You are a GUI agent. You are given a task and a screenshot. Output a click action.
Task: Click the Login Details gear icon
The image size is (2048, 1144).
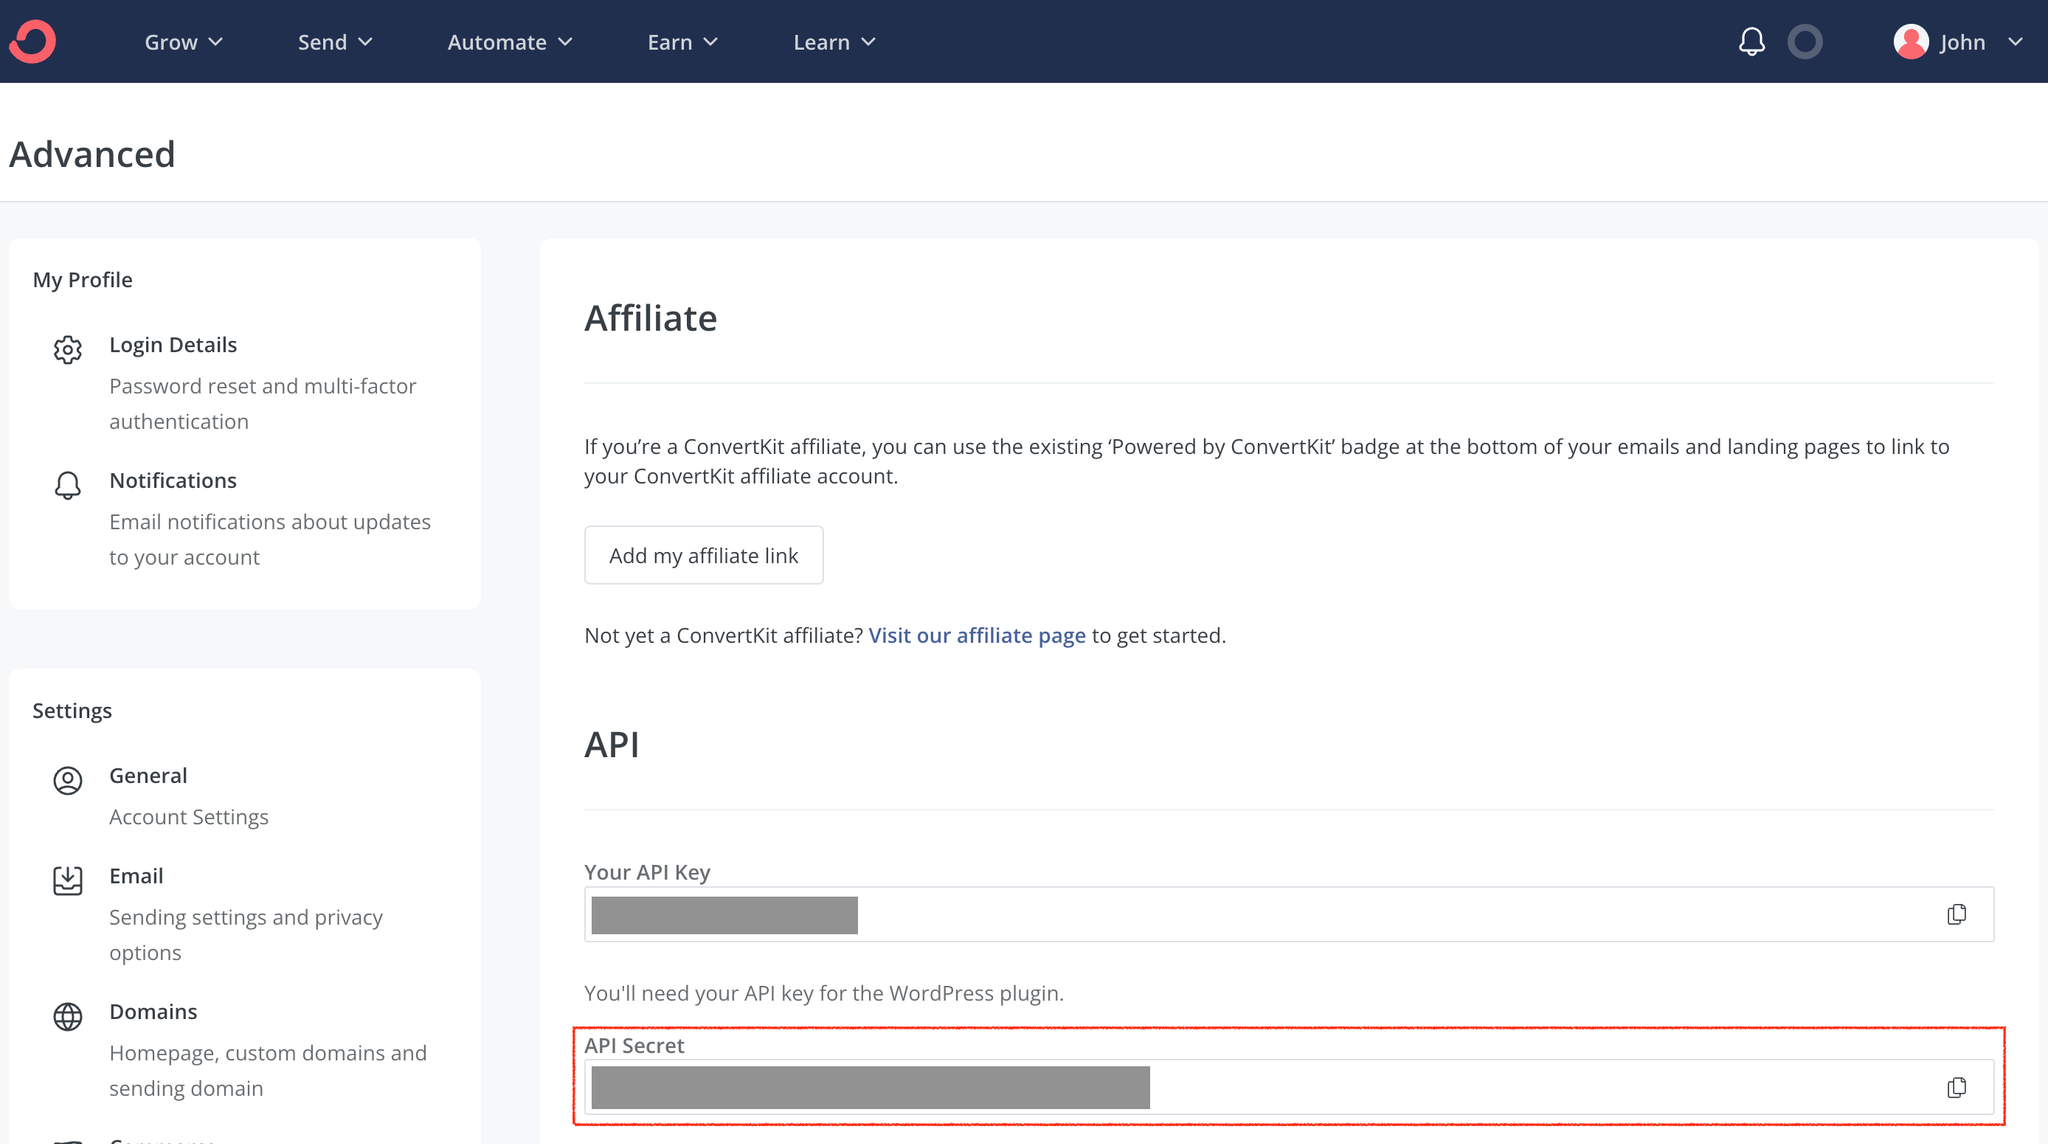point(68,348)
